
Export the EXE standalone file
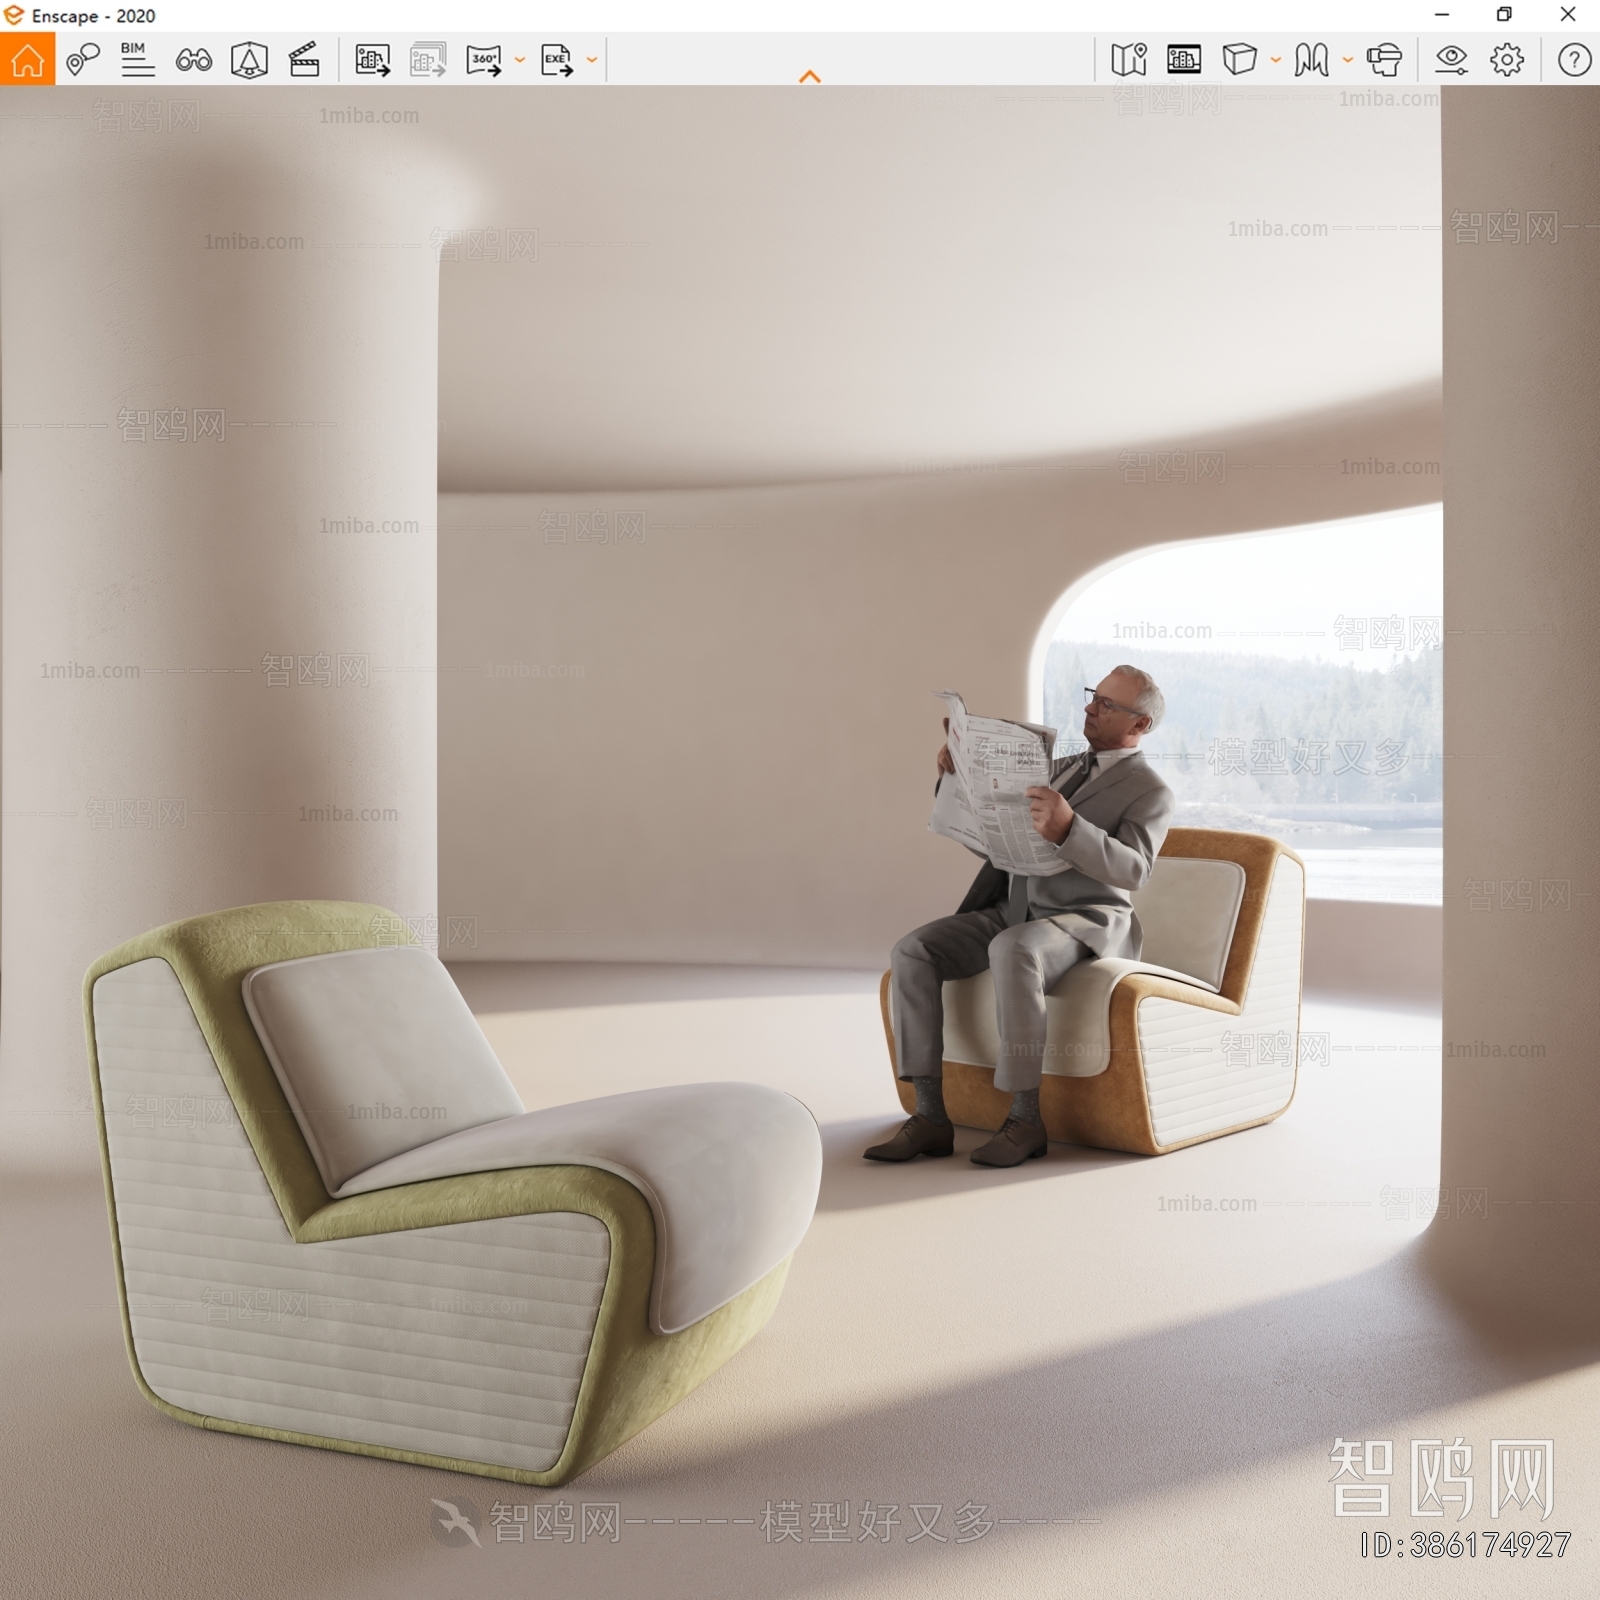tap(557, 60)
